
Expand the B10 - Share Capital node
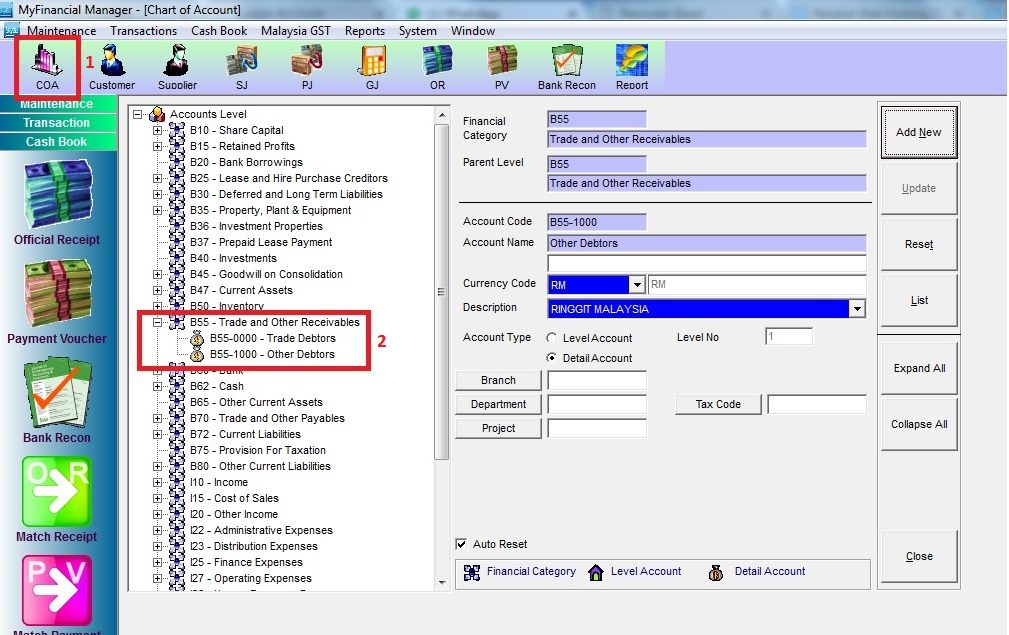[157, 130]
